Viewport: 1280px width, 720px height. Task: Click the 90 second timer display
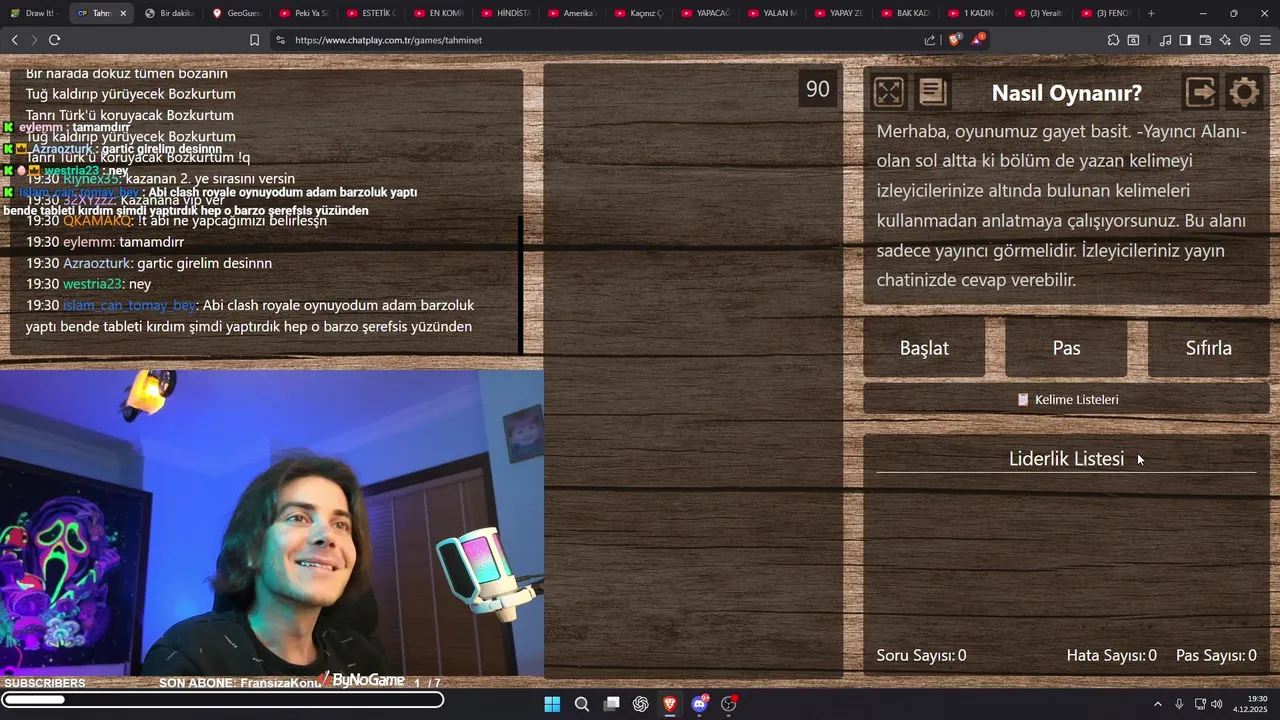(818, 89)
